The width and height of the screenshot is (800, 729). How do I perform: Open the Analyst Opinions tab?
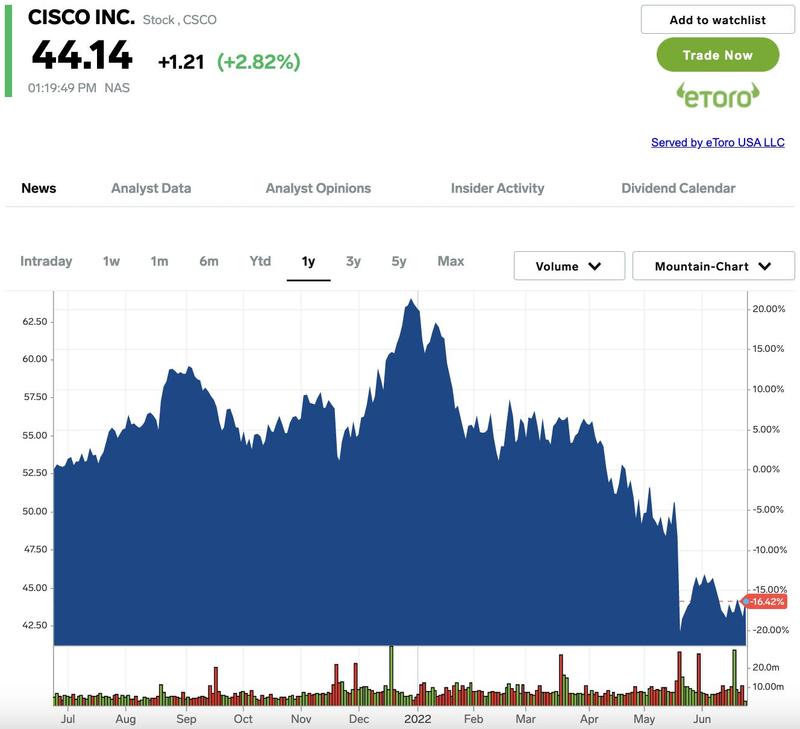click(x=318, y=188)
